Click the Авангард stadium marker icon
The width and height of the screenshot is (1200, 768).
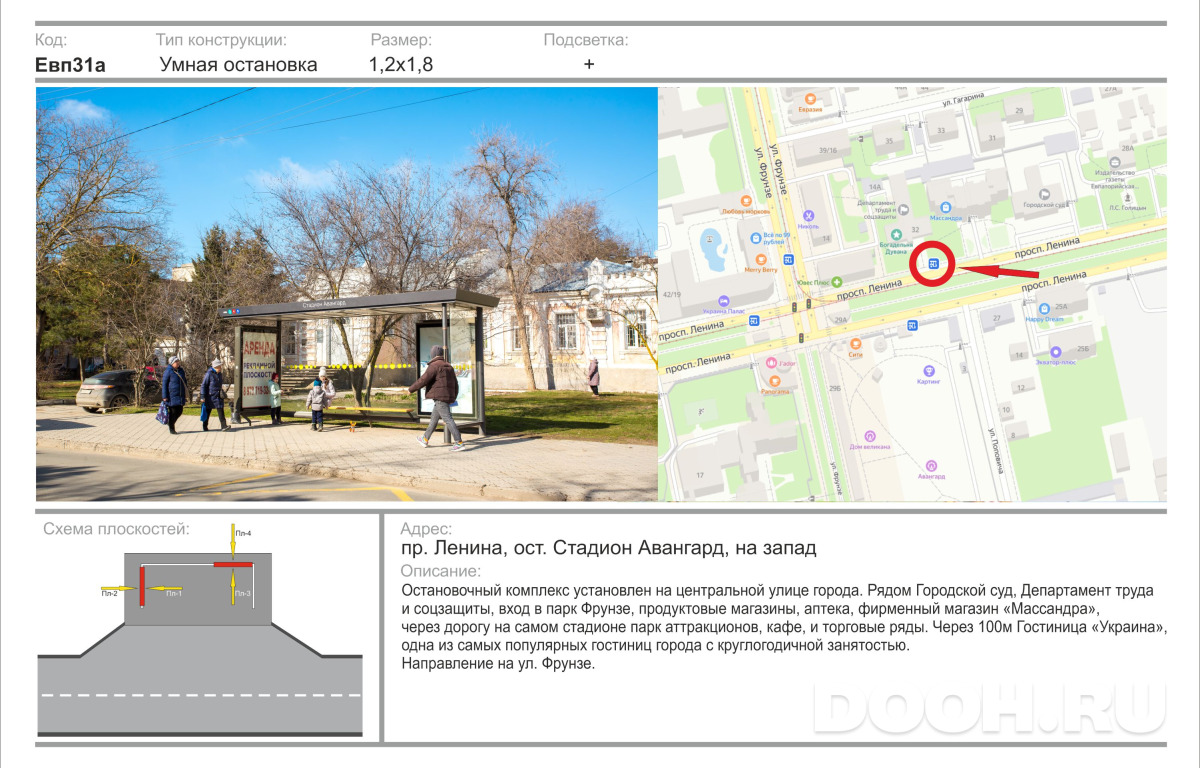(932, 465)
